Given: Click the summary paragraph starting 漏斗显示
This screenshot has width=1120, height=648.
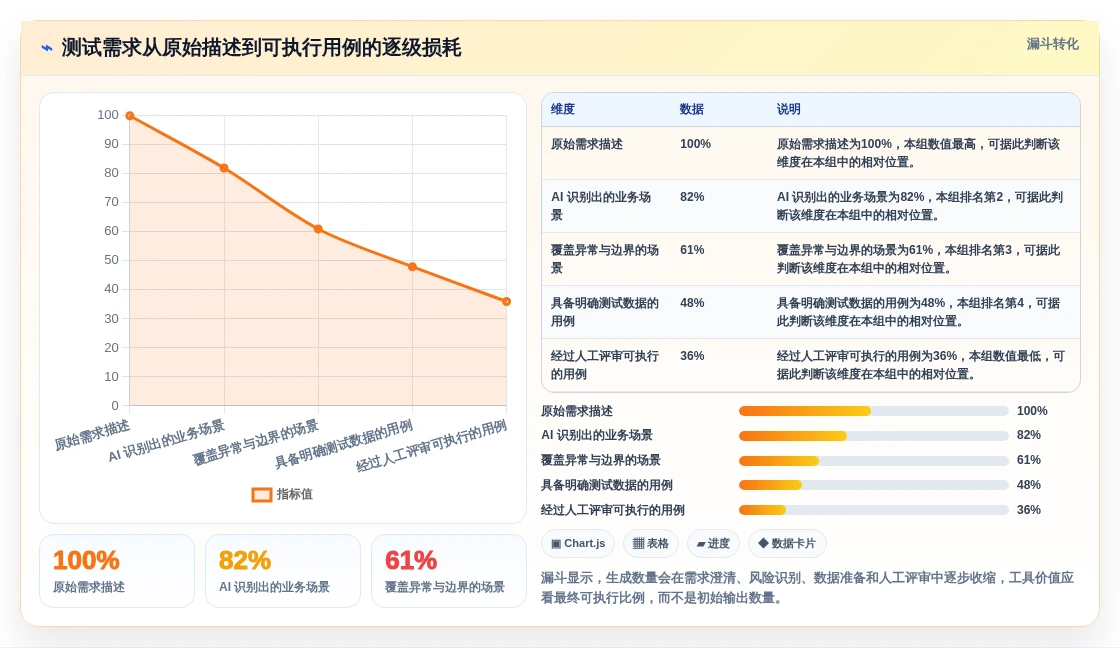Looking at the screenshot, I should click(x=807, y=587).
